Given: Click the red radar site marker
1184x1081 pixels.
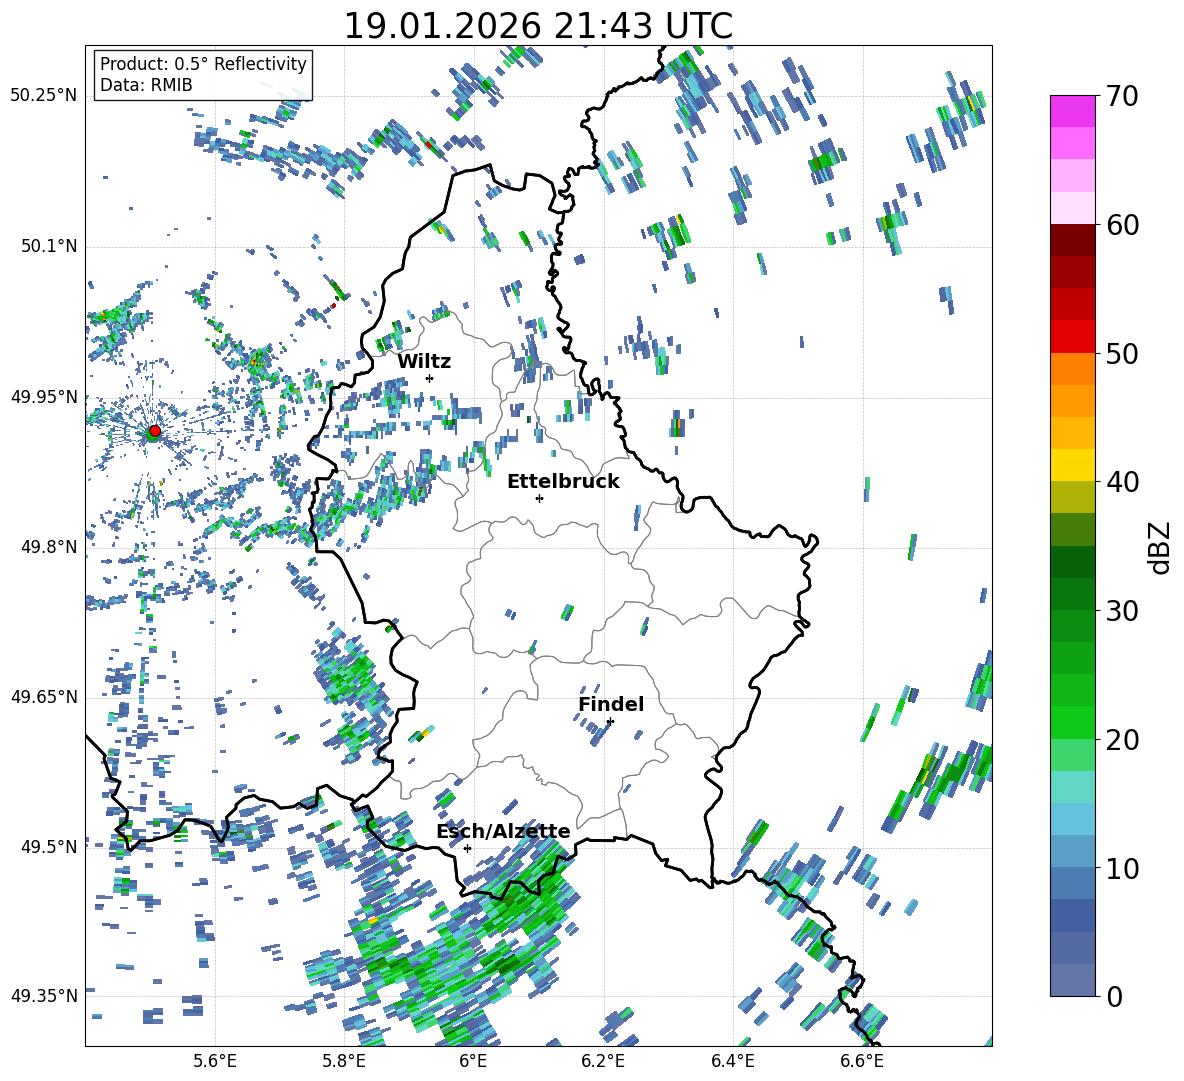Looking at the screenshot, I should [x=155, y=430].
